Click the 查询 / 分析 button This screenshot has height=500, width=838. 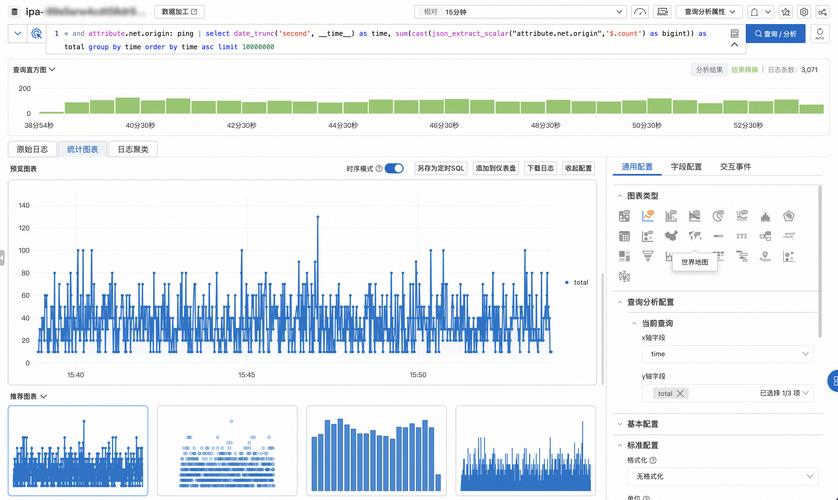point(776,34)
